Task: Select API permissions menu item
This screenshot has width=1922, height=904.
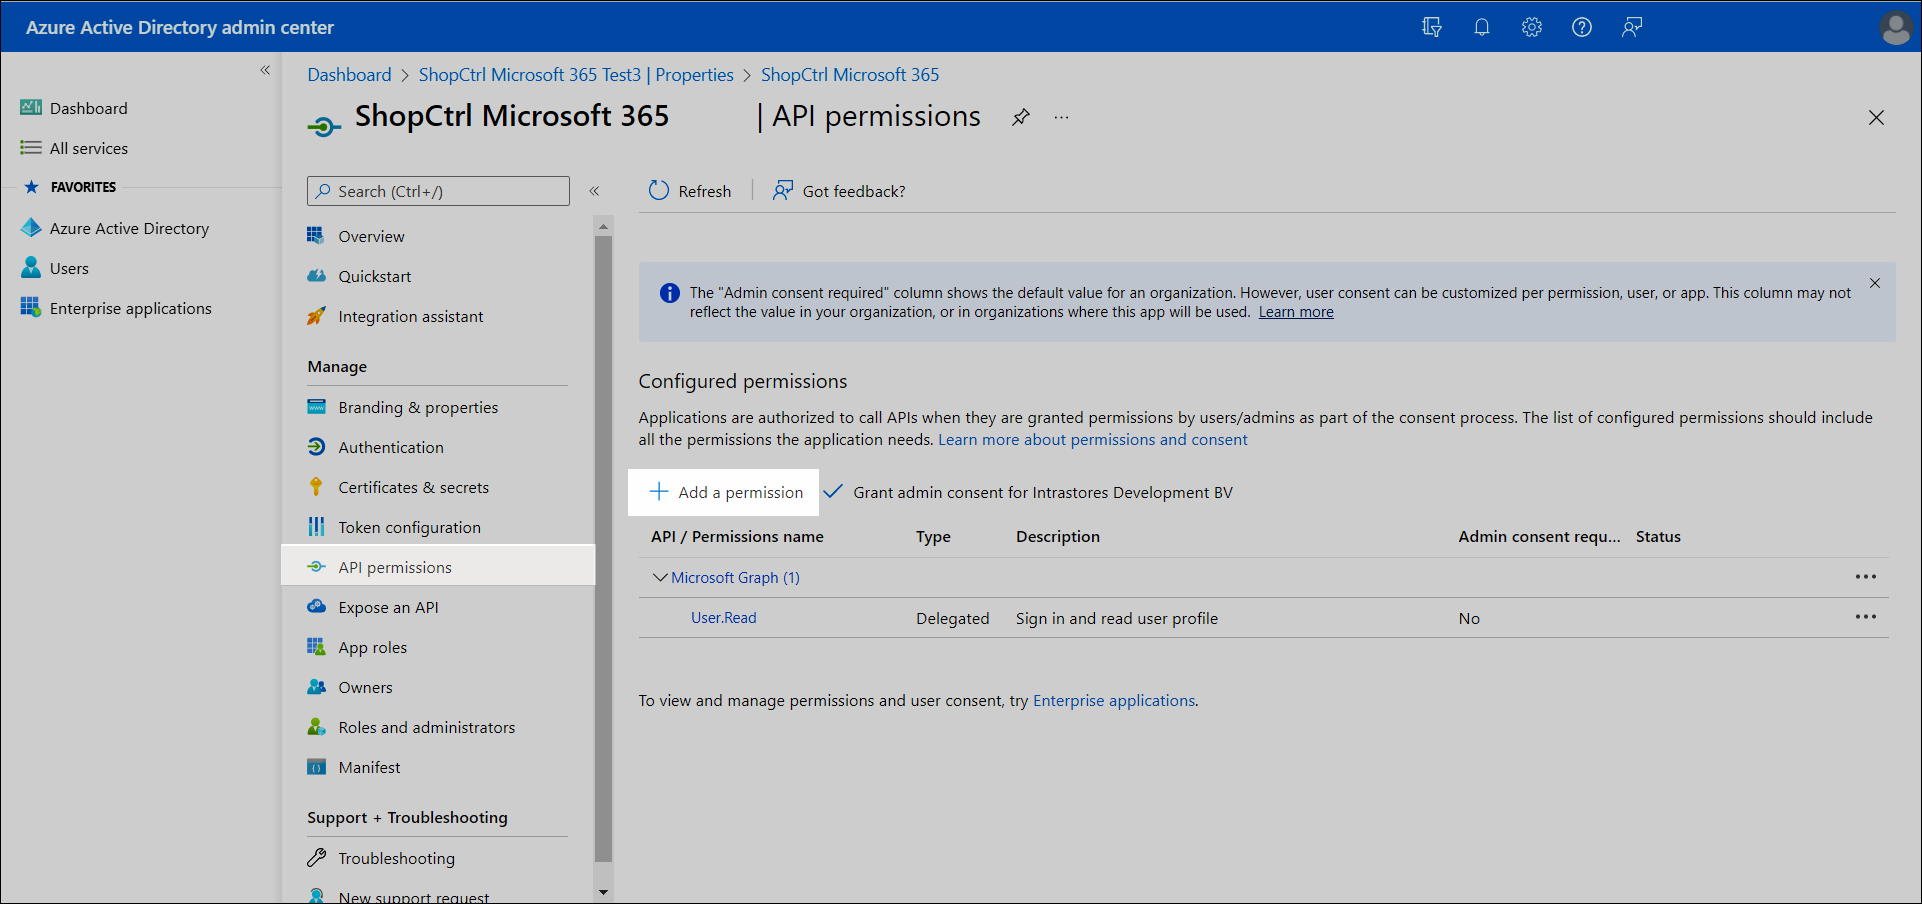Action: coord(438,566)
